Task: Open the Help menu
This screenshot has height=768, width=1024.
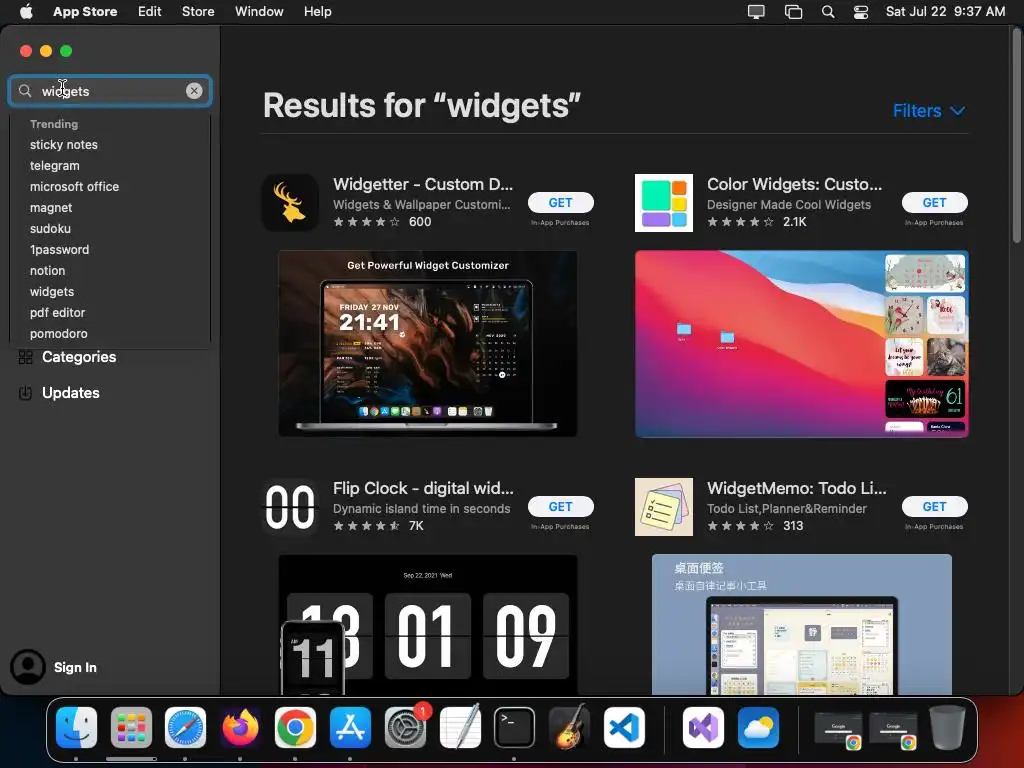Action: point(317,12)
